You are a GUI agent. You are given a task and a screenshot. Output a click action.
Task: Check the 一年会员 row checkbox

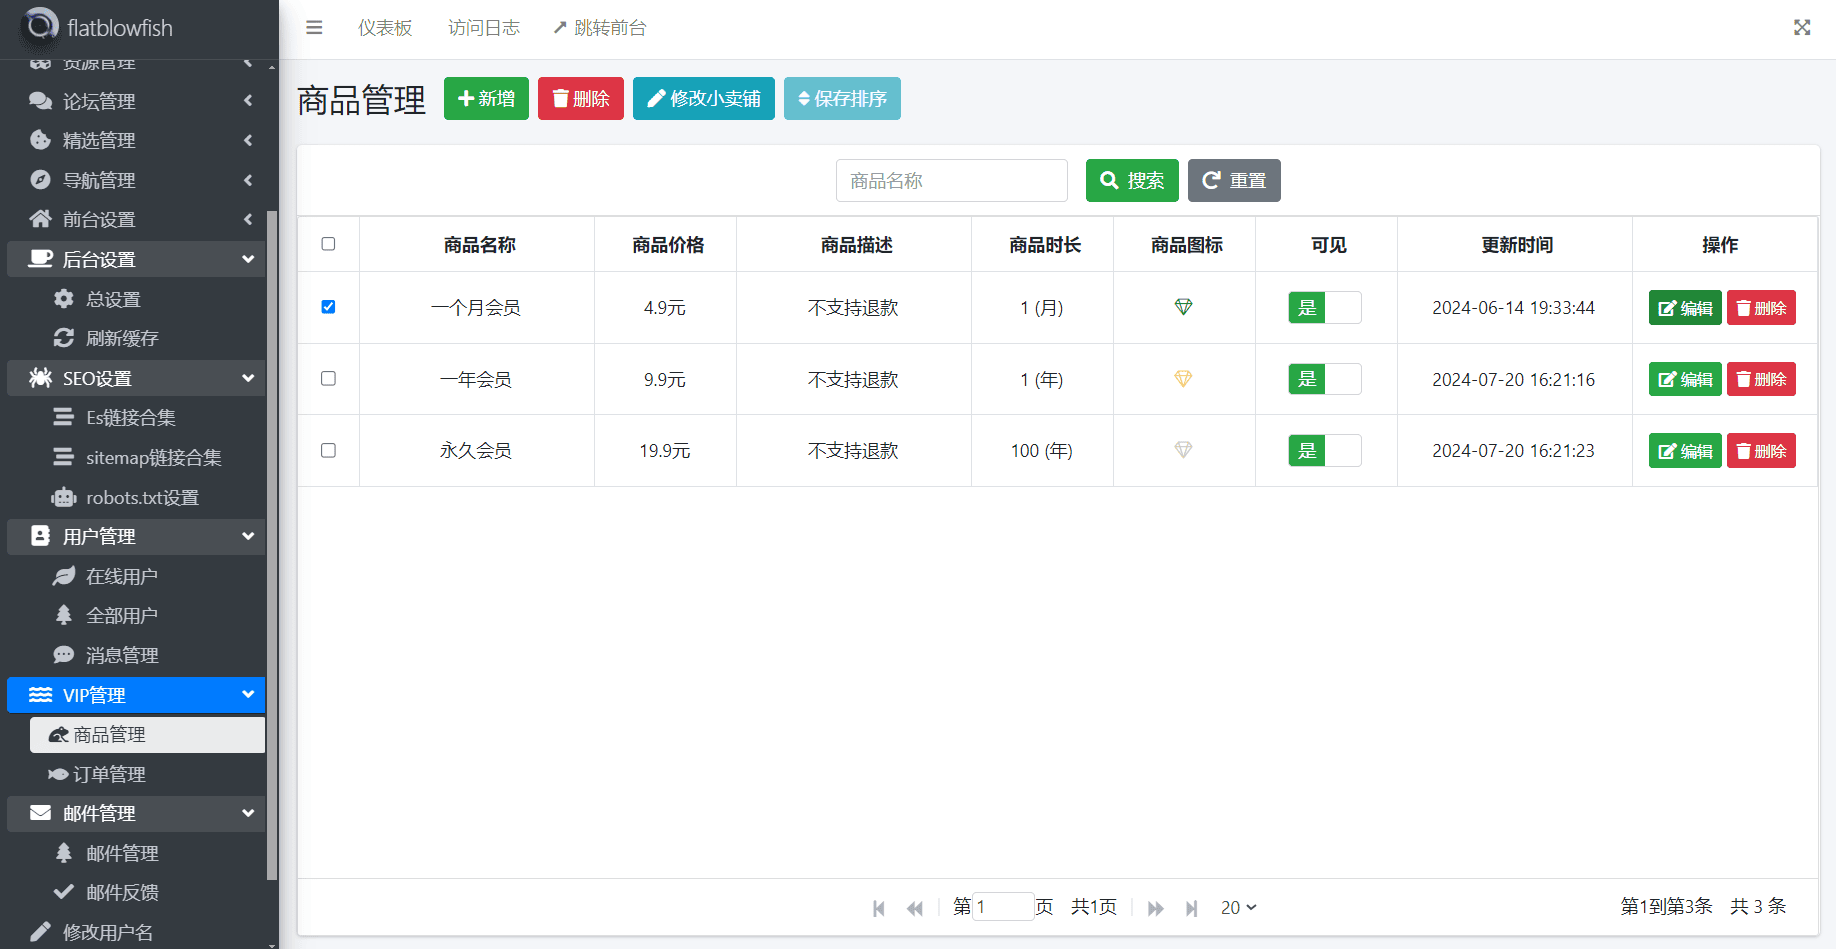point(328,378)
